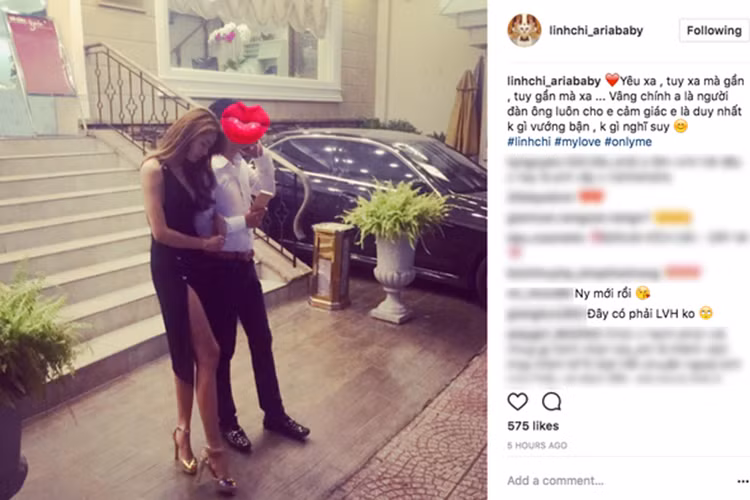
Task: Open the #onlyme hashtag
Action: click(628, 142)
